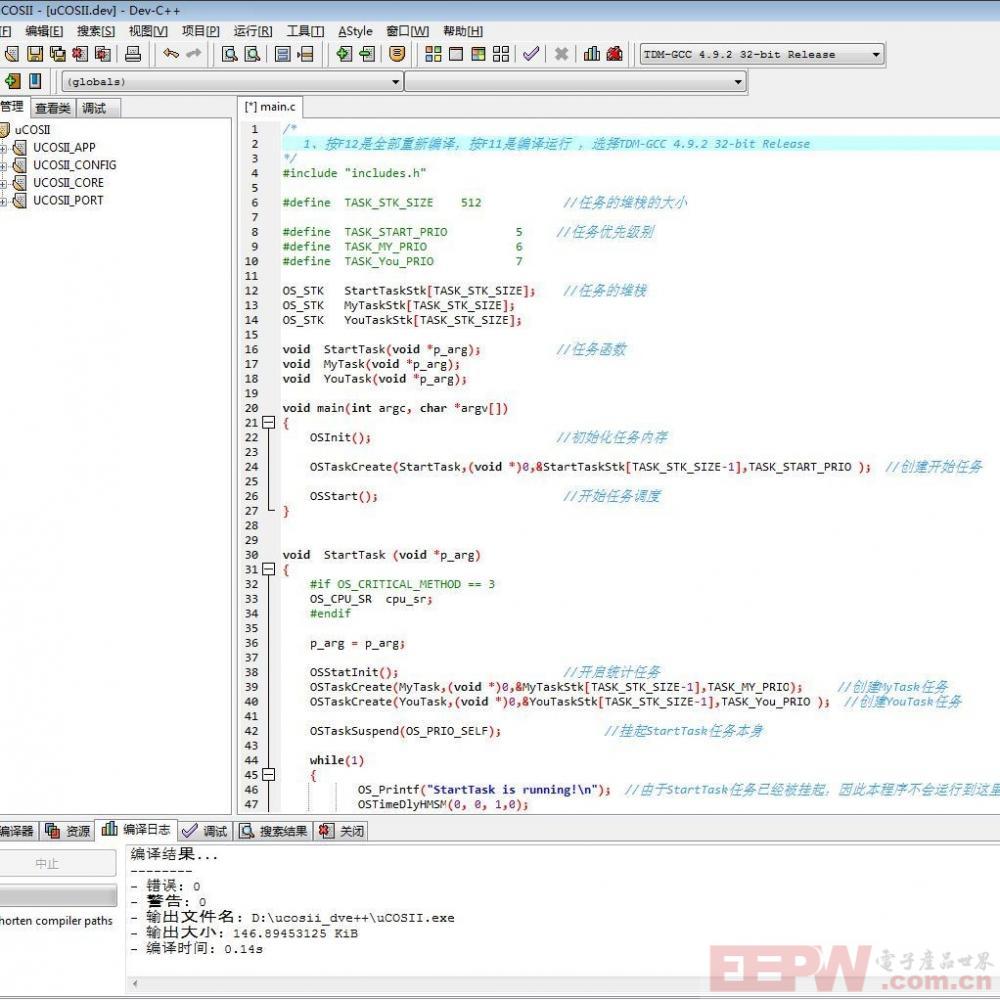The height and width of the screenshot is (1000, 1000).
Task: Select the UCOSII_CORE folder in the project tree
Action: pos(68,183)
